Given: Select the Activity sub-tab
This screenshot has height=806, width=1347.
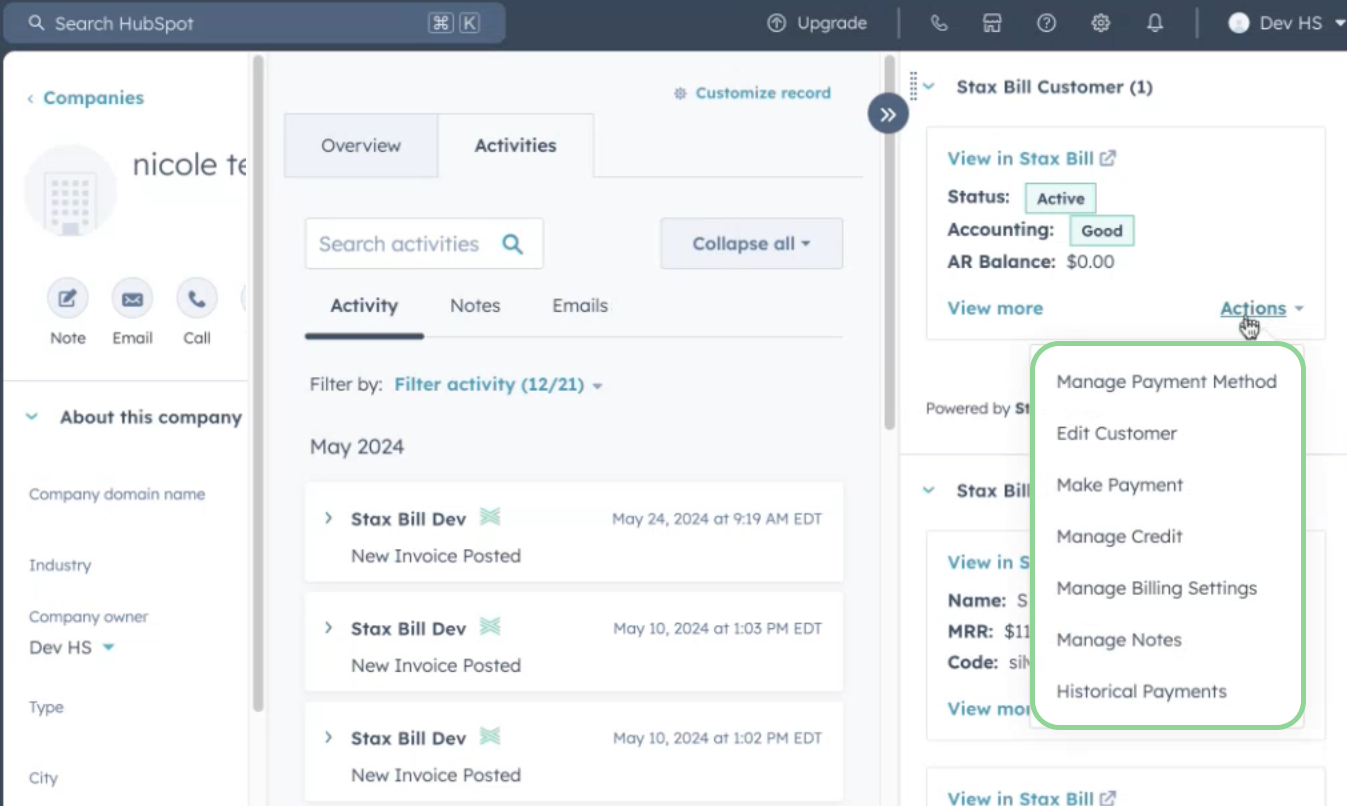Looking at the screenshot, I should pos(364,306).
